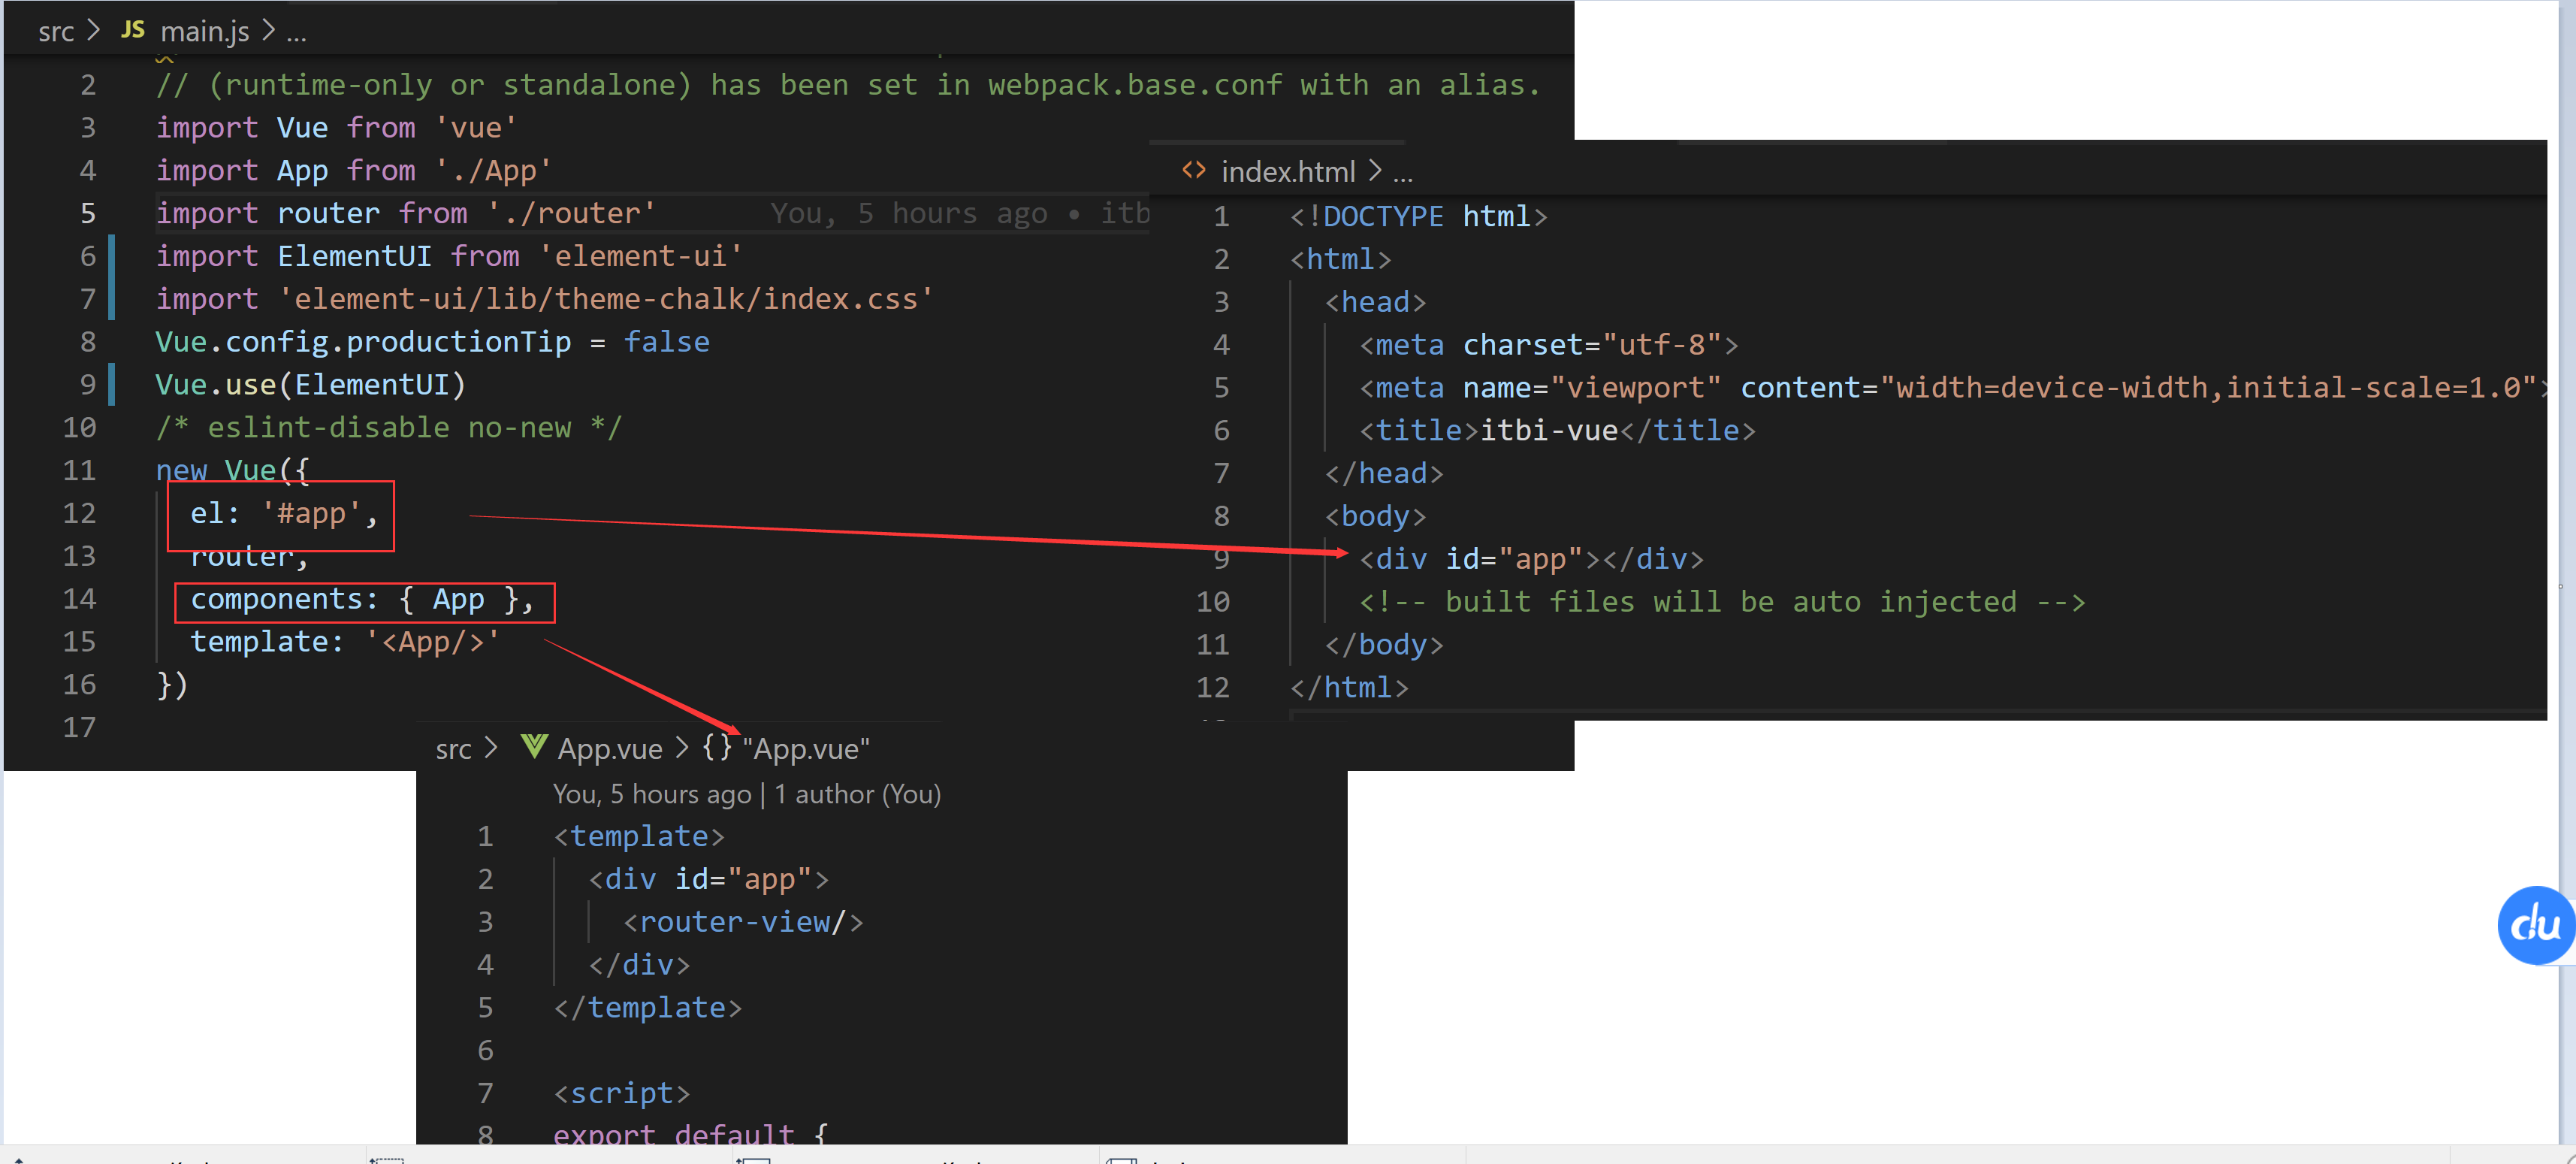Click Vue.config.productionTip = false line
The height and width of the screenshot is (1164, 2576).
tap(432, 342)
